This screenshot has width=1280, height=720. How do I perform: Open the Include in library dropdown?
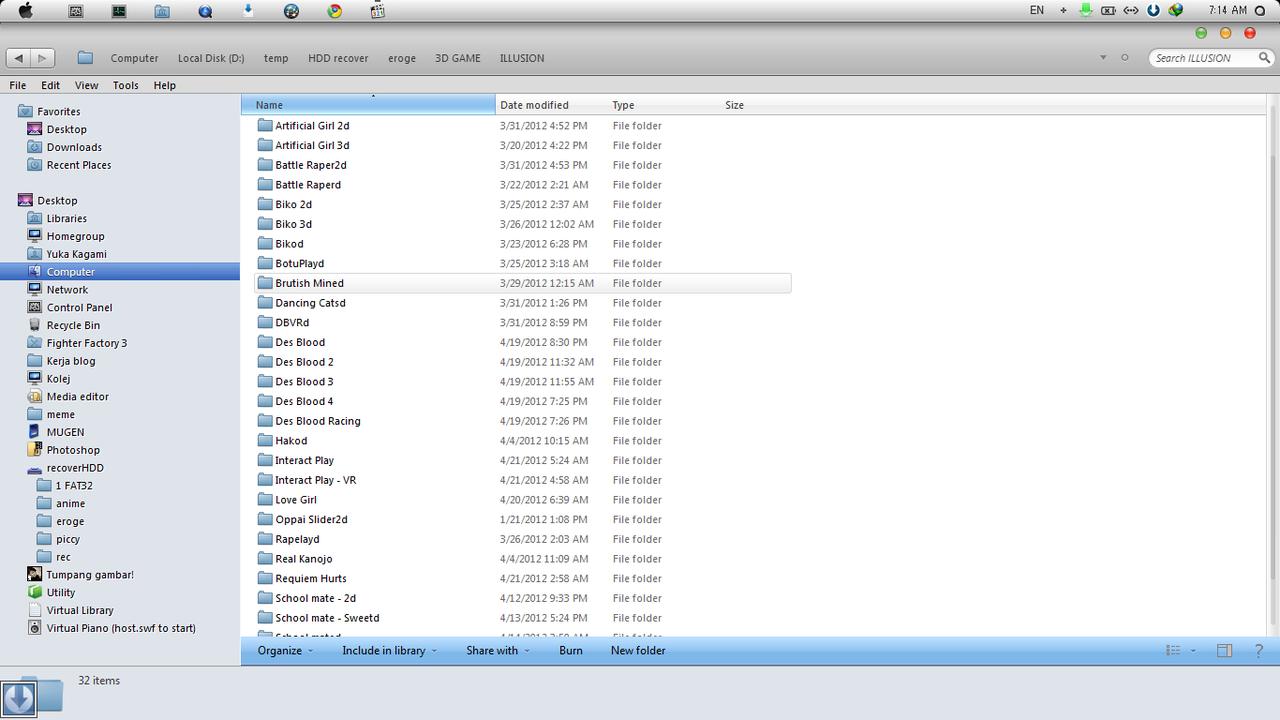(389, 650)
